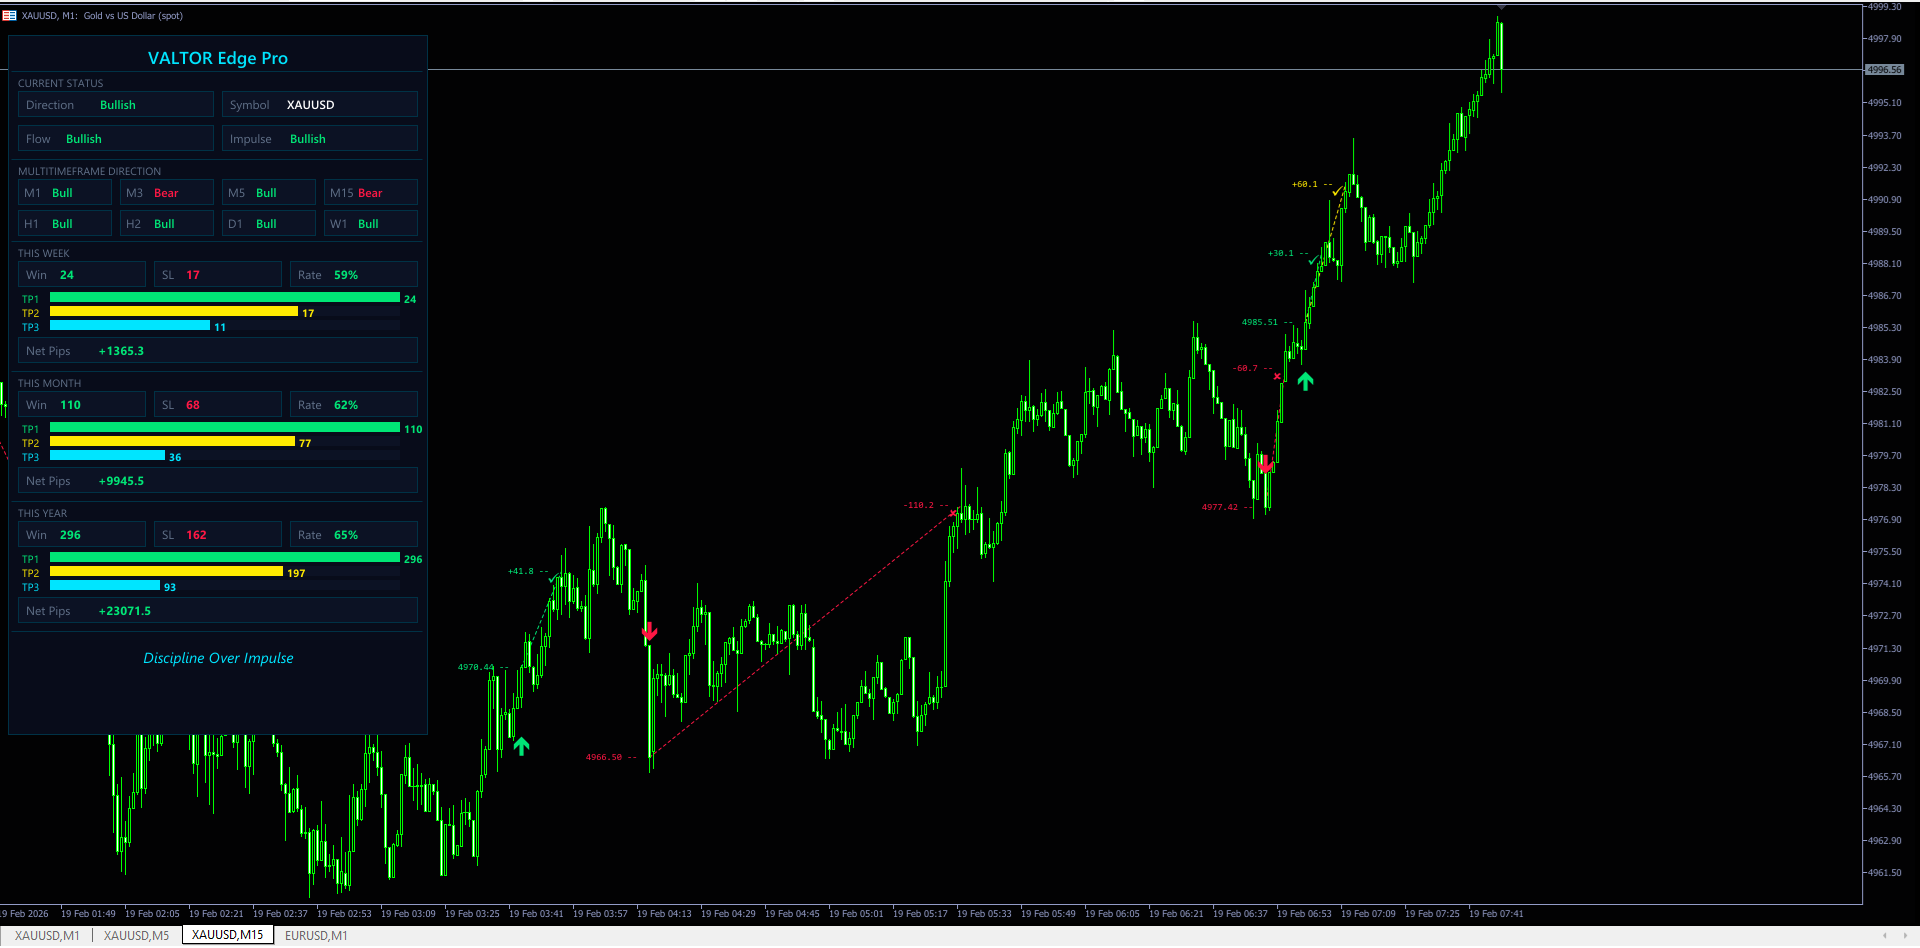Click the THIS MONTH Win 110 cell
Image resolution: width=1920 pixels, height=948 pixels.
pos(82,405)
